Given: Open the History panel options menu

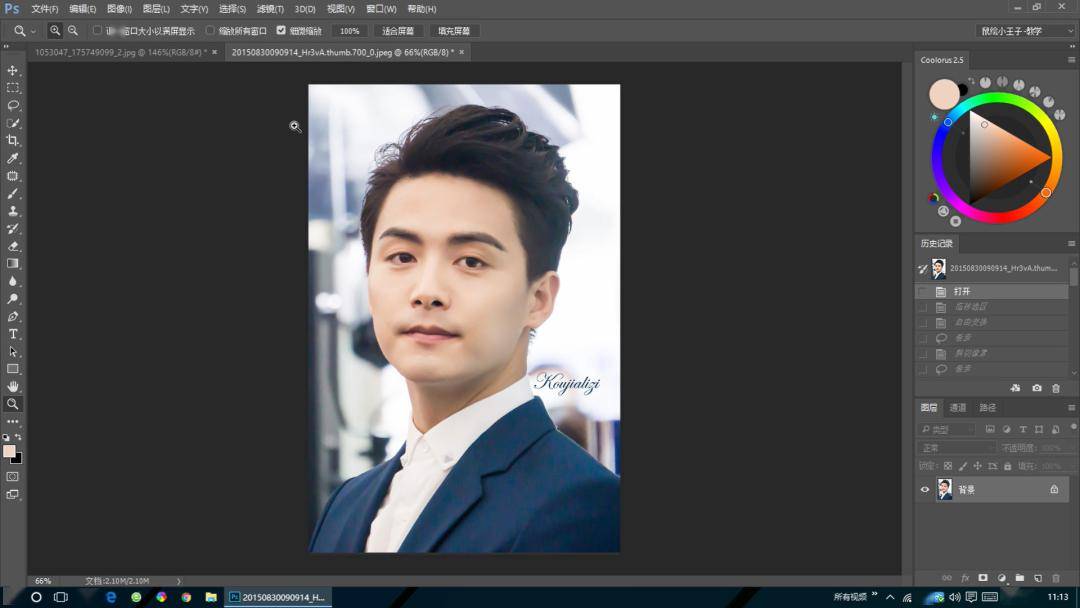Looking at the screenshot, I should pos(1071,243).
